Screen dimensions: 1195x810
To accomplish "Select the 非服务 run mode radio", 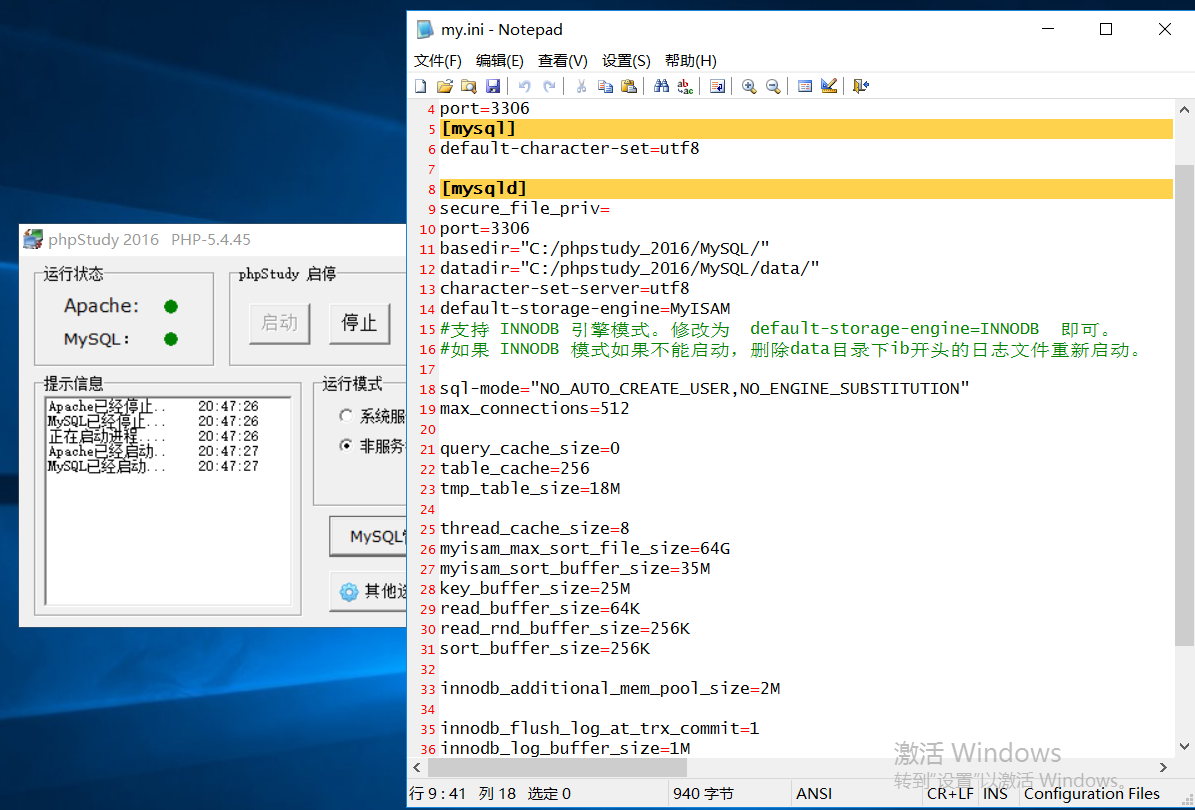I will (346, 446).
